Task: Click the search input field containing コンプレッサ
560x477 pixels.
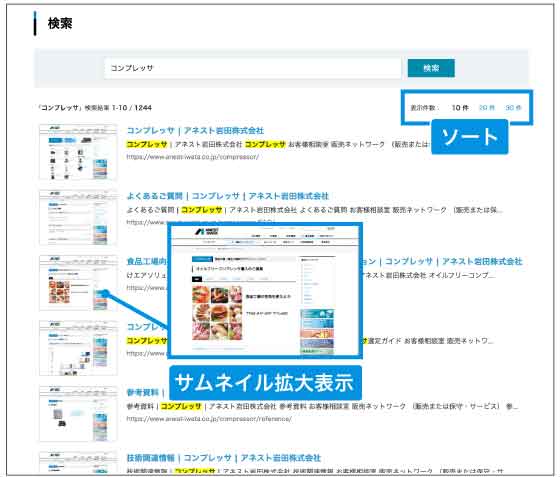Action: [x=252, y=68]
